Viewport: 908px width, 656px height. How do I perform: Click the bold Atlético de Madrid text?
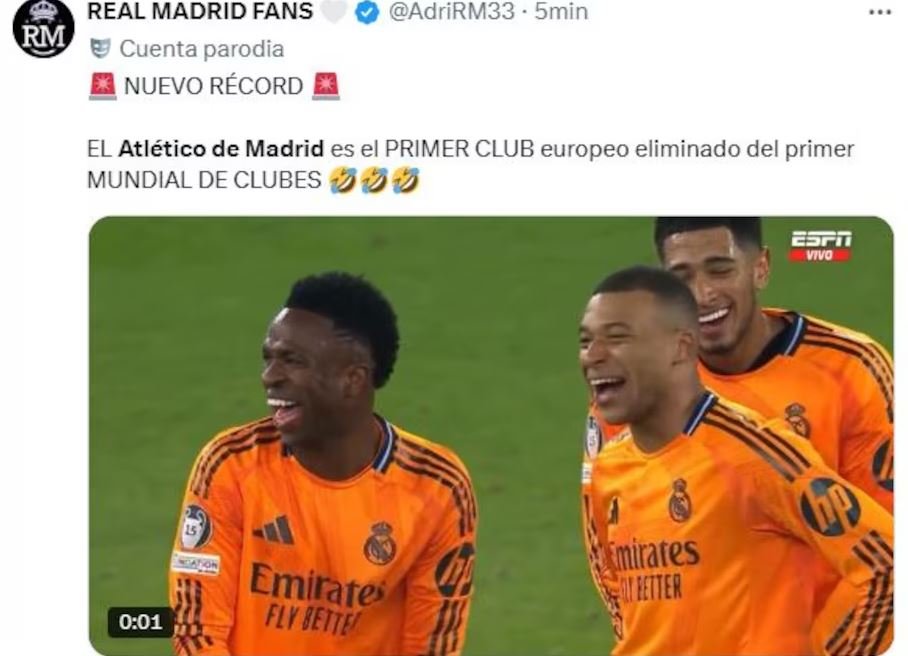[x=221, y=149]
